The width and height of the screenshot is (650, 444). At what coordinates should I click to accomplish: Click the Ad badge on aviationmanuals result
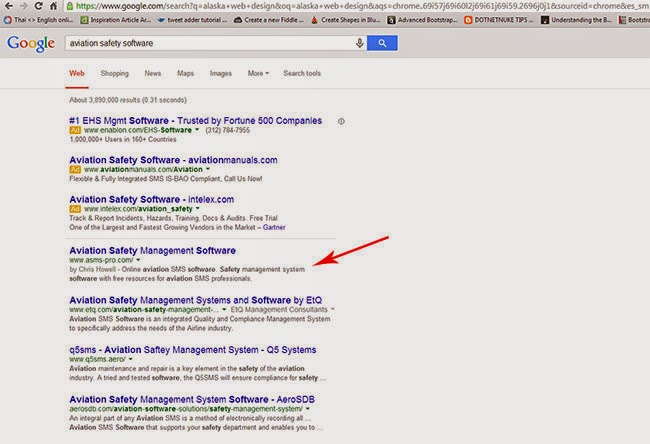point(75,170)
